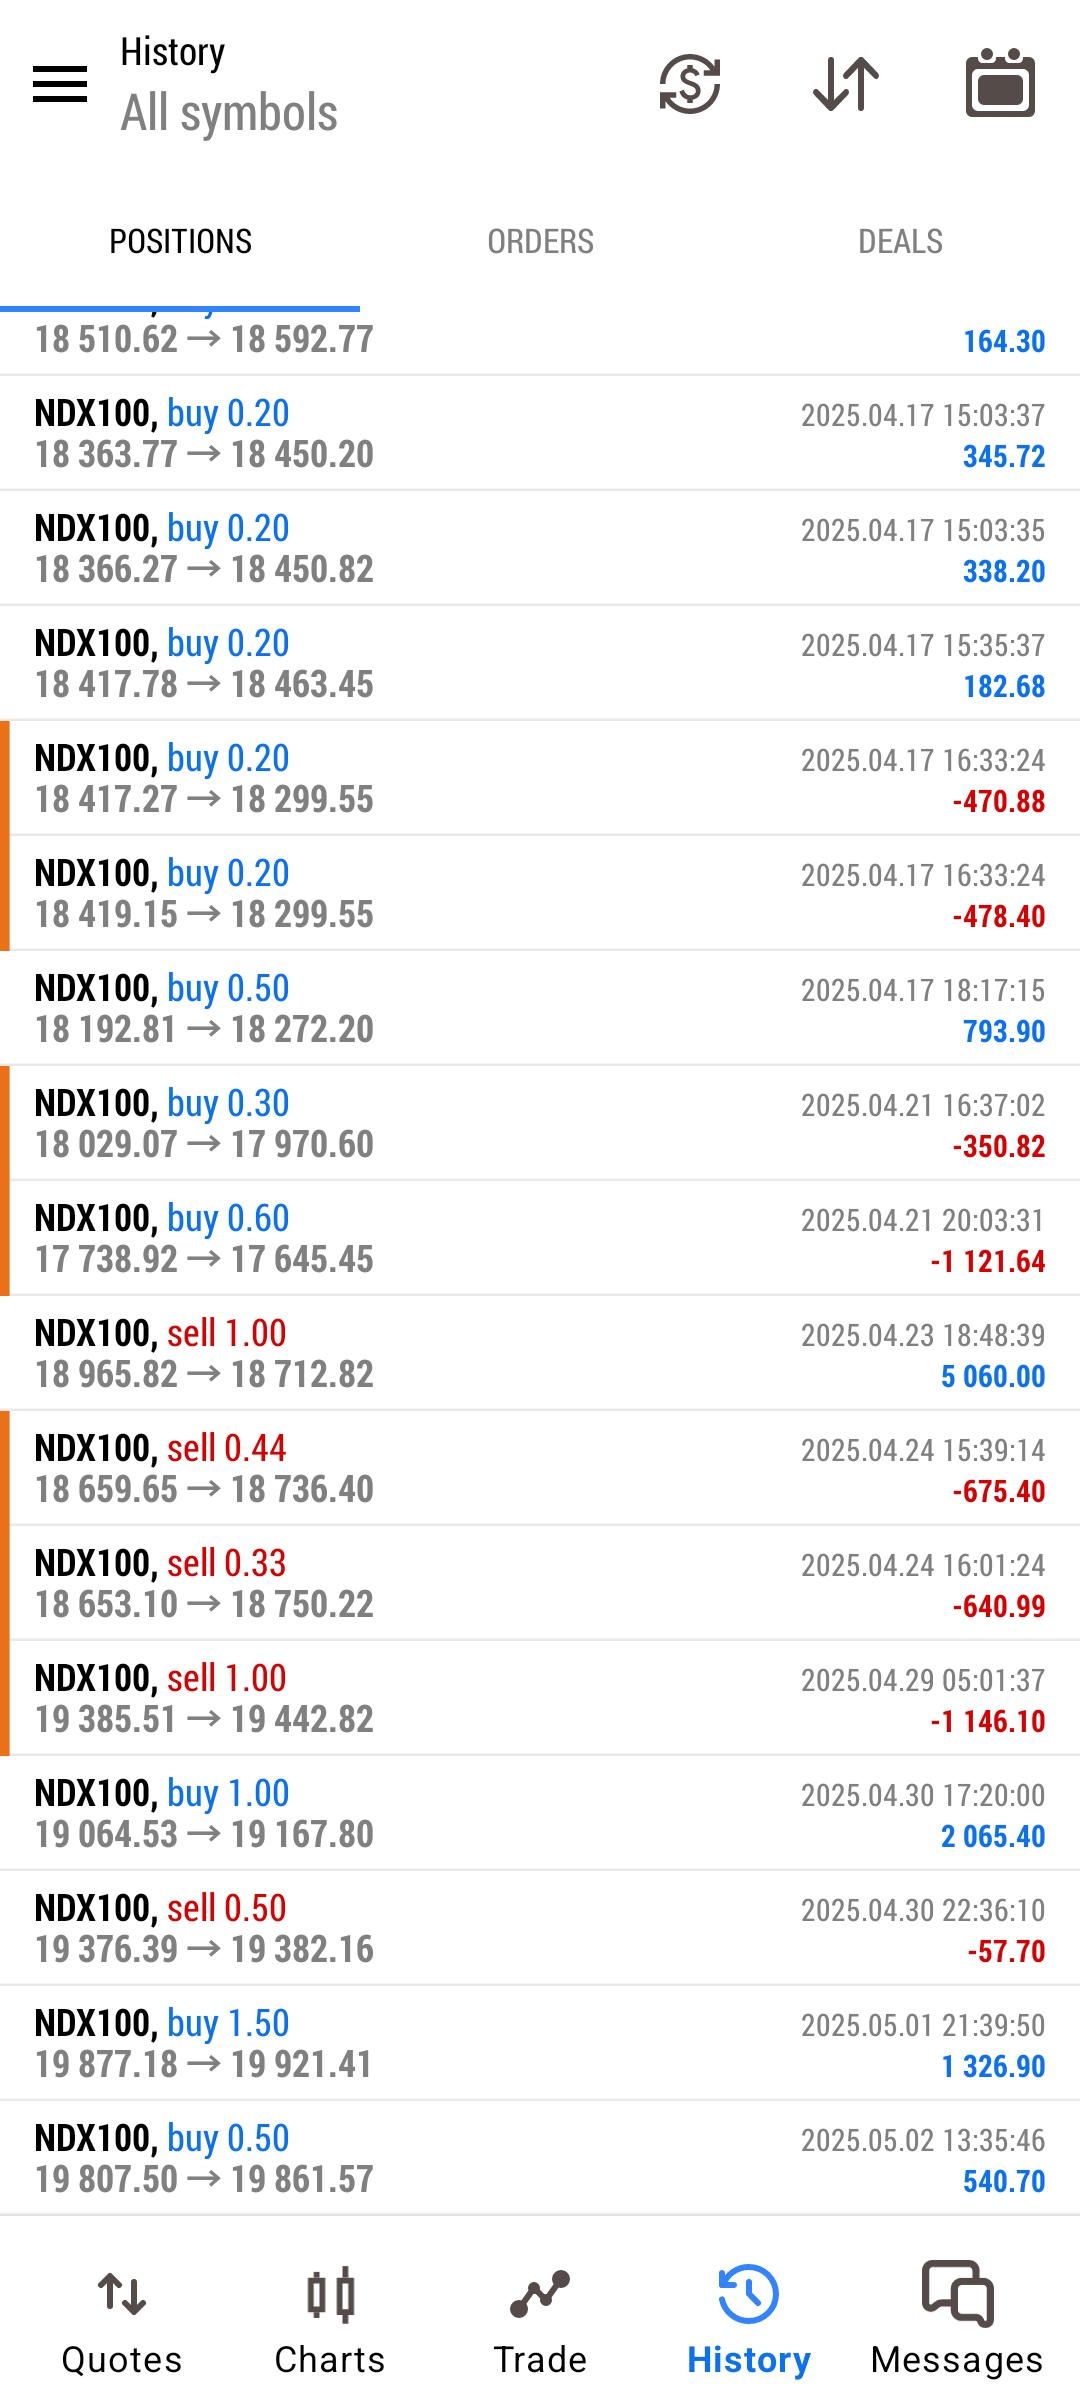This screenshot has width=1080, height=2402.
Task: Open the hamburger menu
Action: pos(60,83)
